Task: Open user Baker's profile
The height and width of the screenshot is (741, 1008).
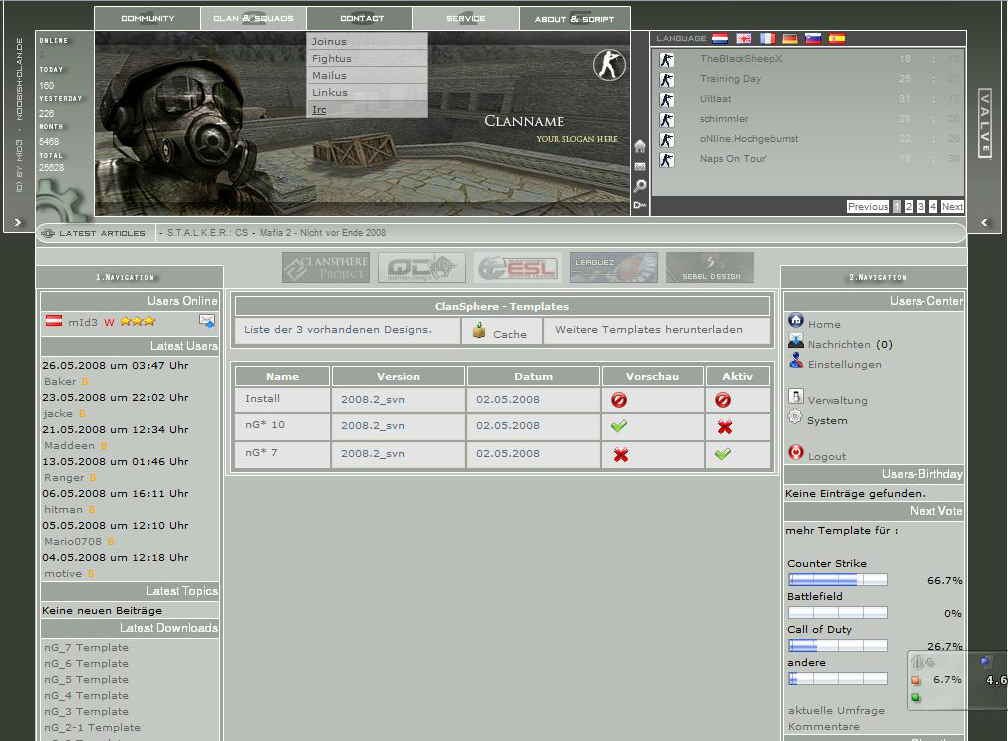Action: tap(60, 381)
